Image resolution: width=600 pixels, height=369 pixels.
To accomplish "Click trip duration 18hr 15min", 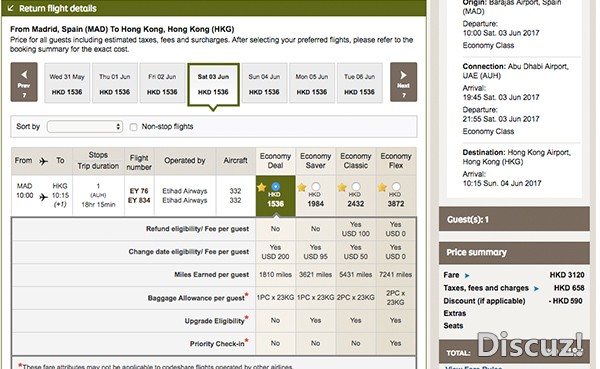I will click(x=98, y=205).
